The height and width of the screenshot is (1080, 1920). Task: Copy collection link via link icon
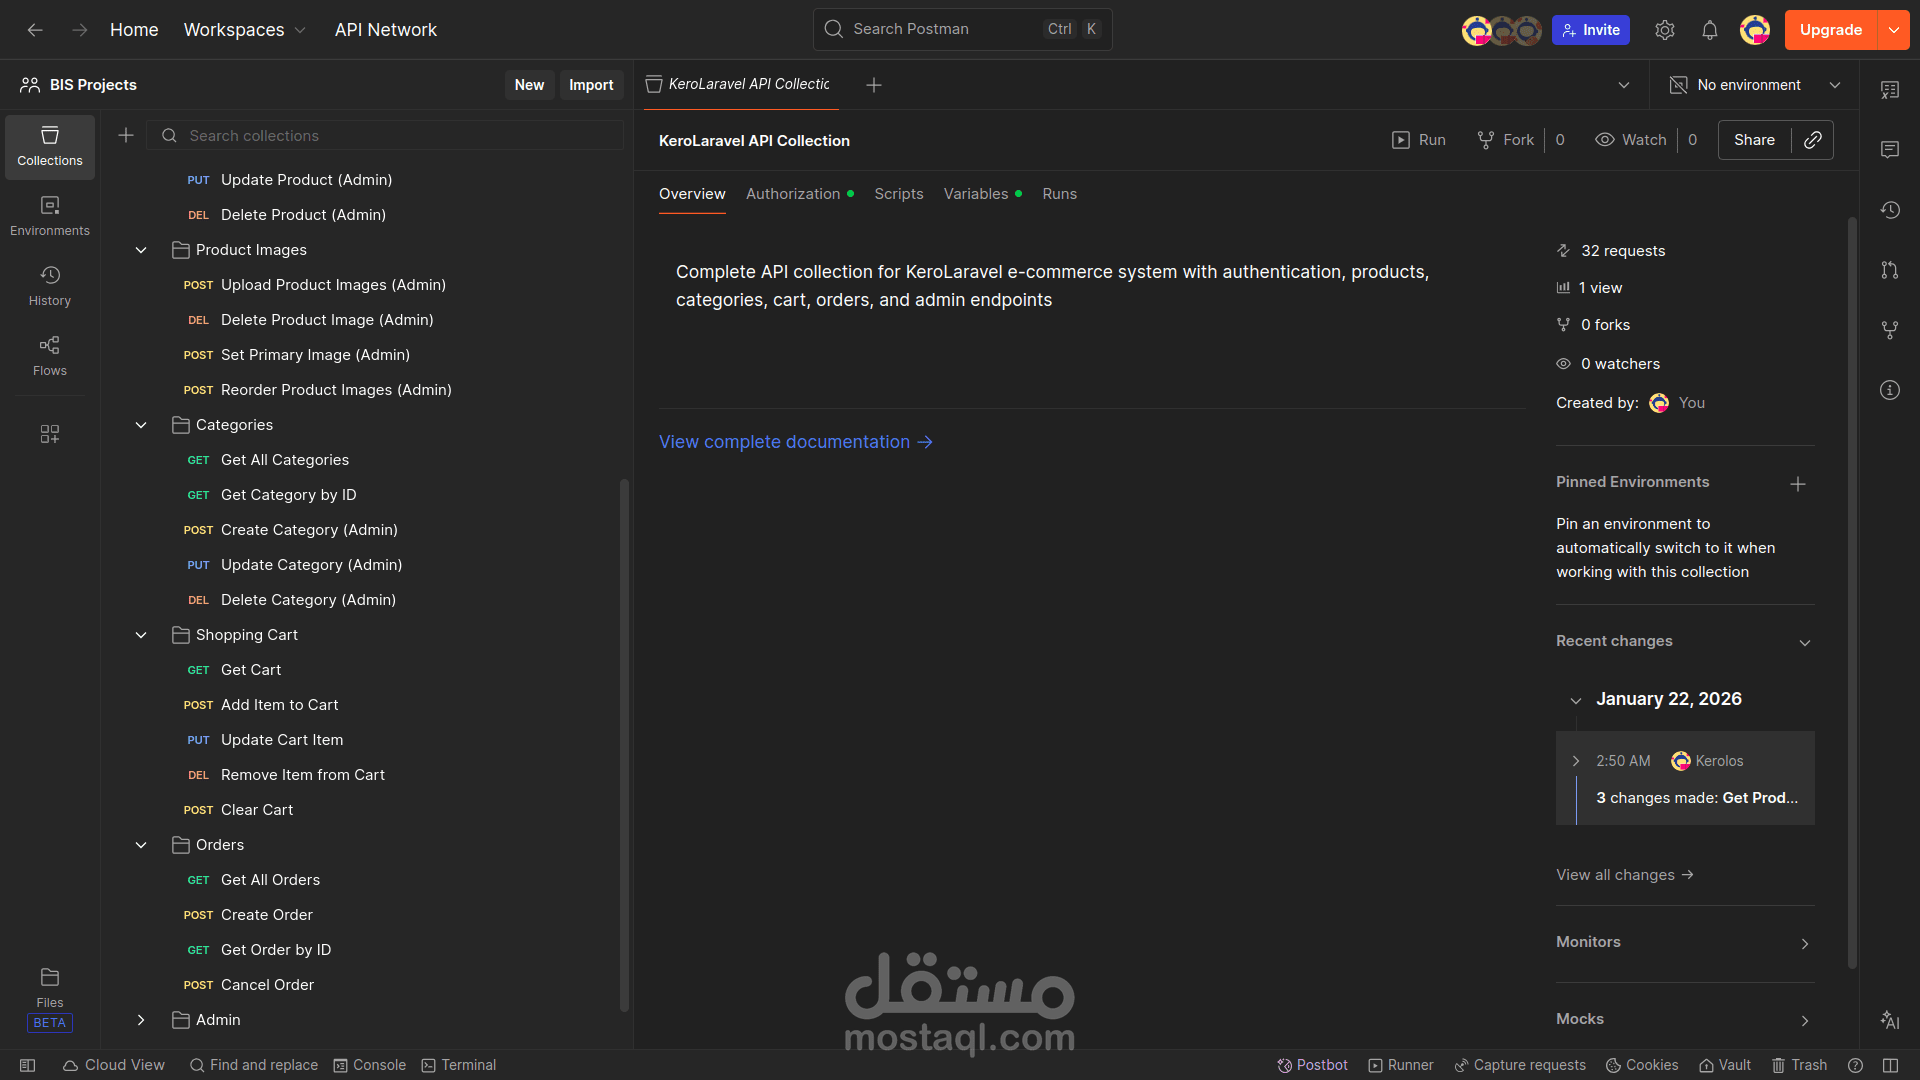1813,140
